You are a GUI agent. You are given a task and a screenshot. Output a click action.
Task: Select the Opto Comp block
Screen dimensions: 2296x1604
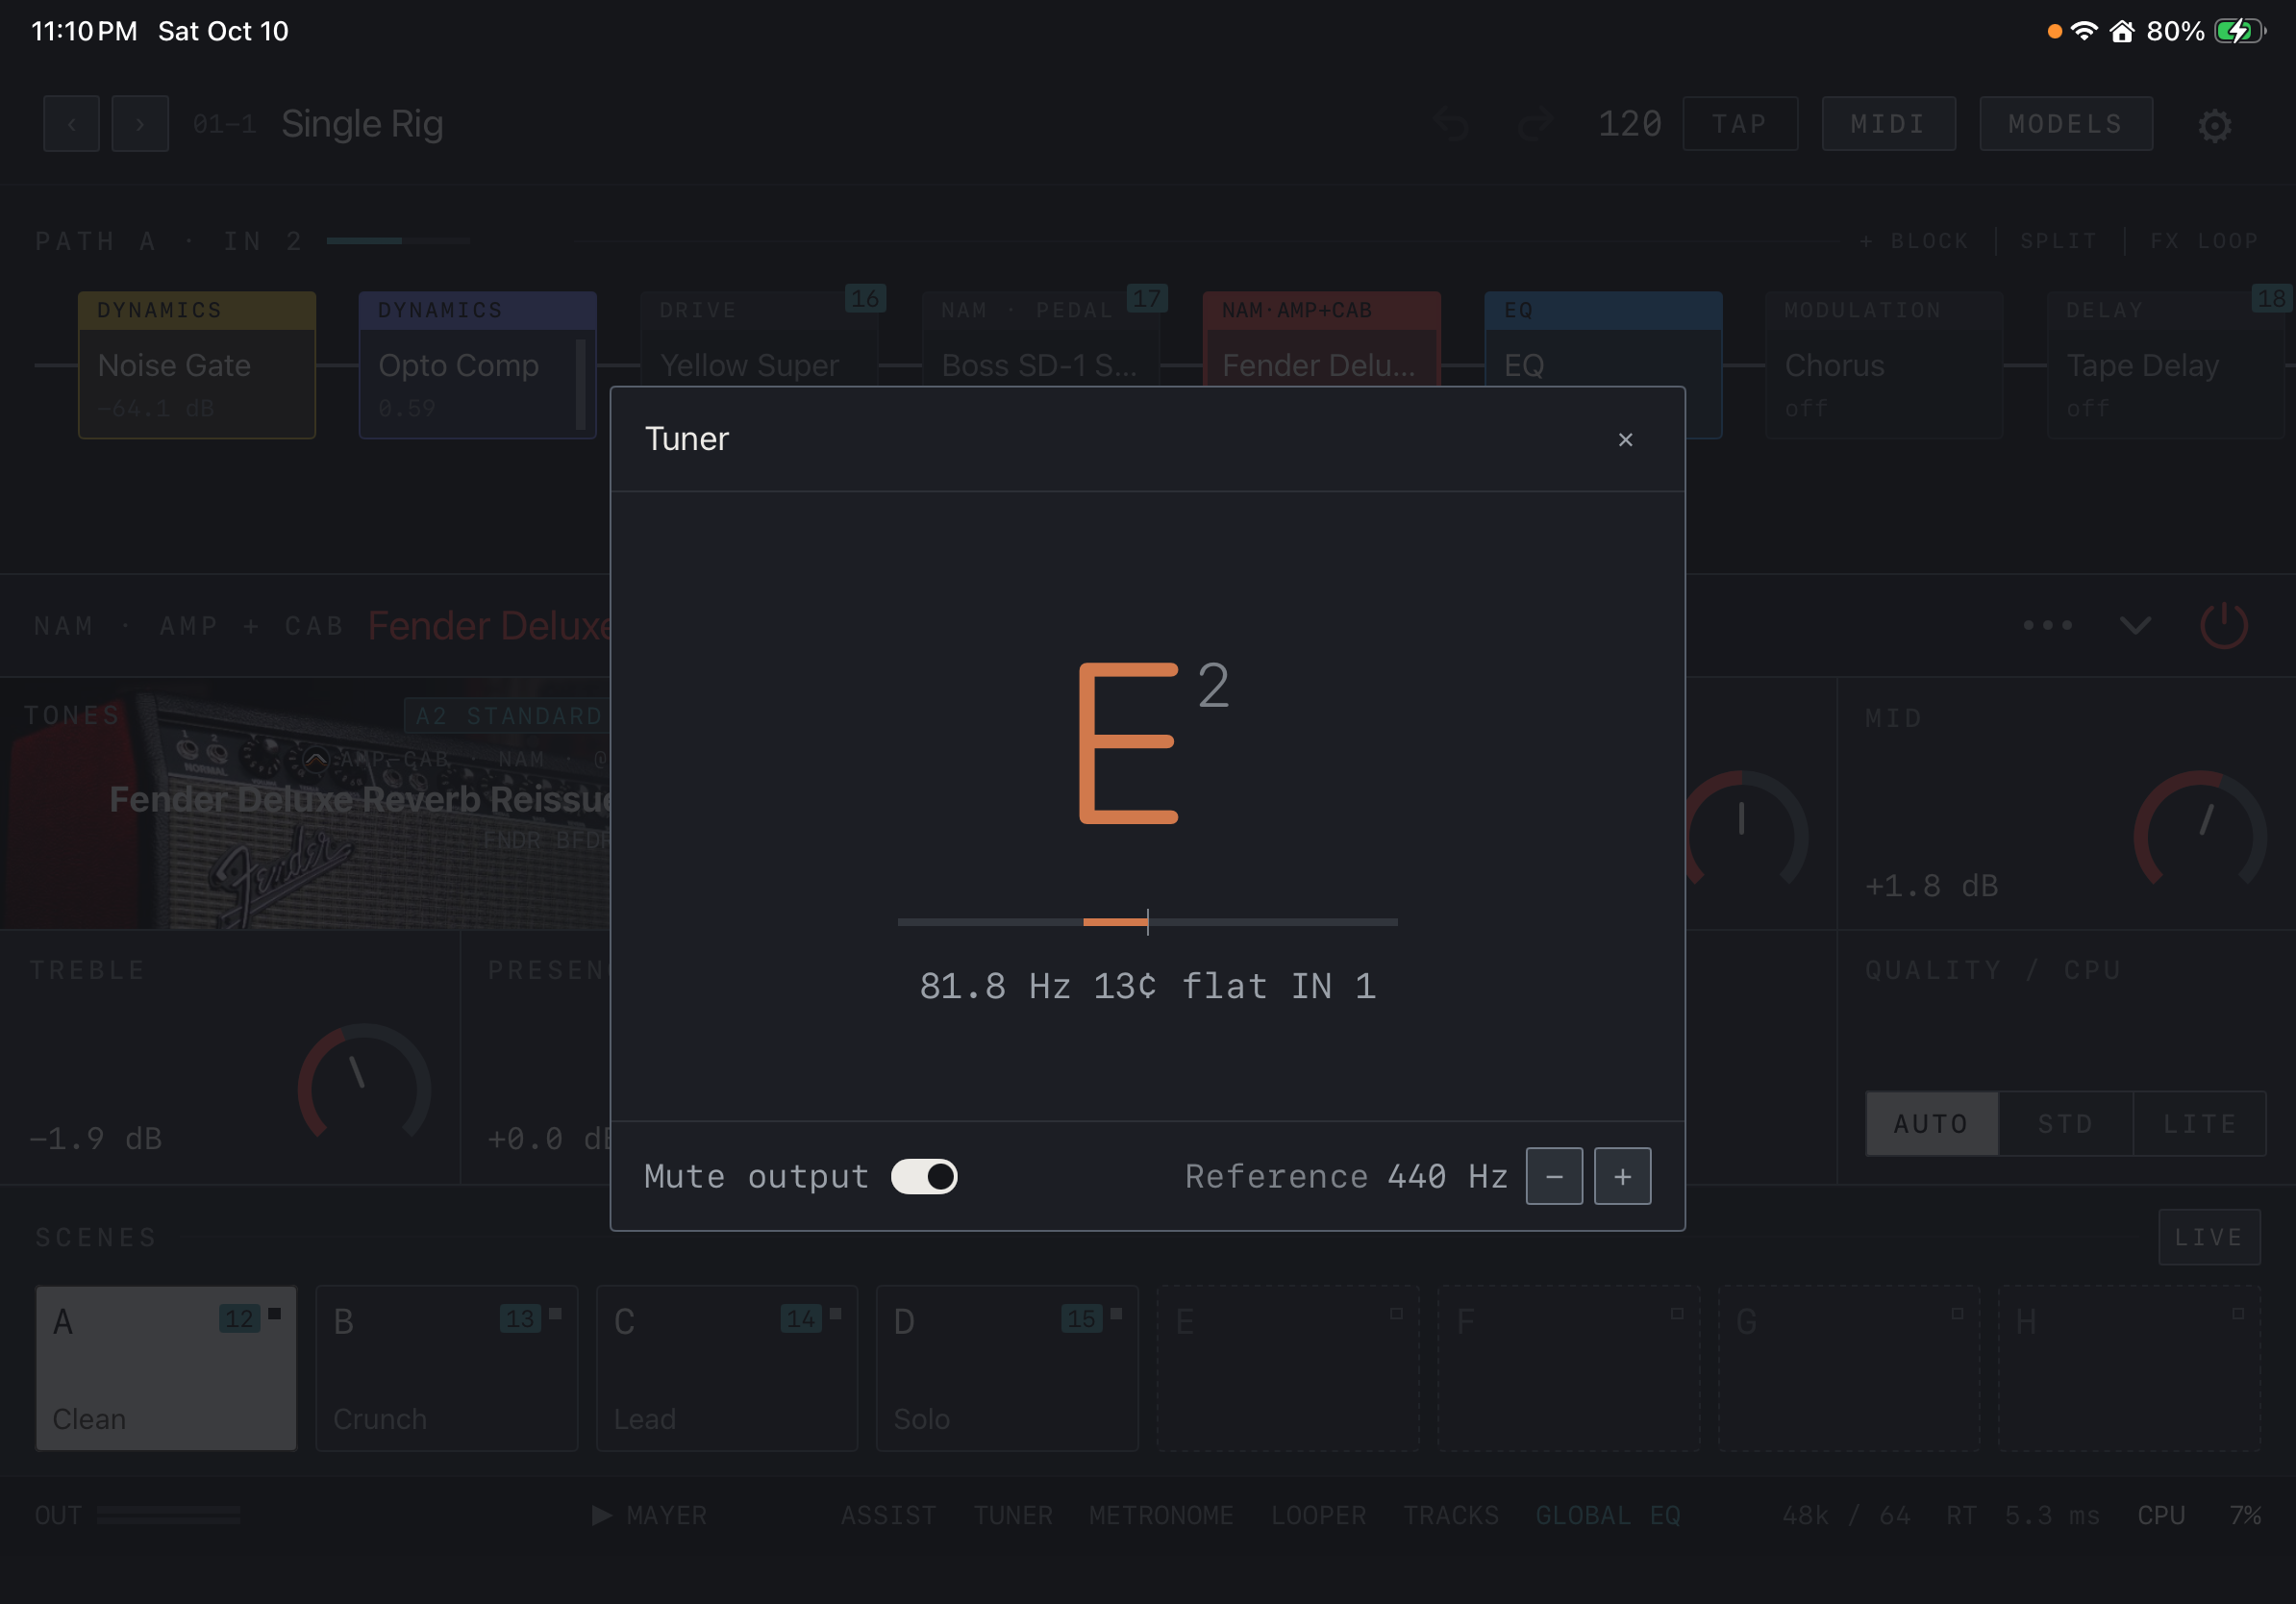pos(477,365)
